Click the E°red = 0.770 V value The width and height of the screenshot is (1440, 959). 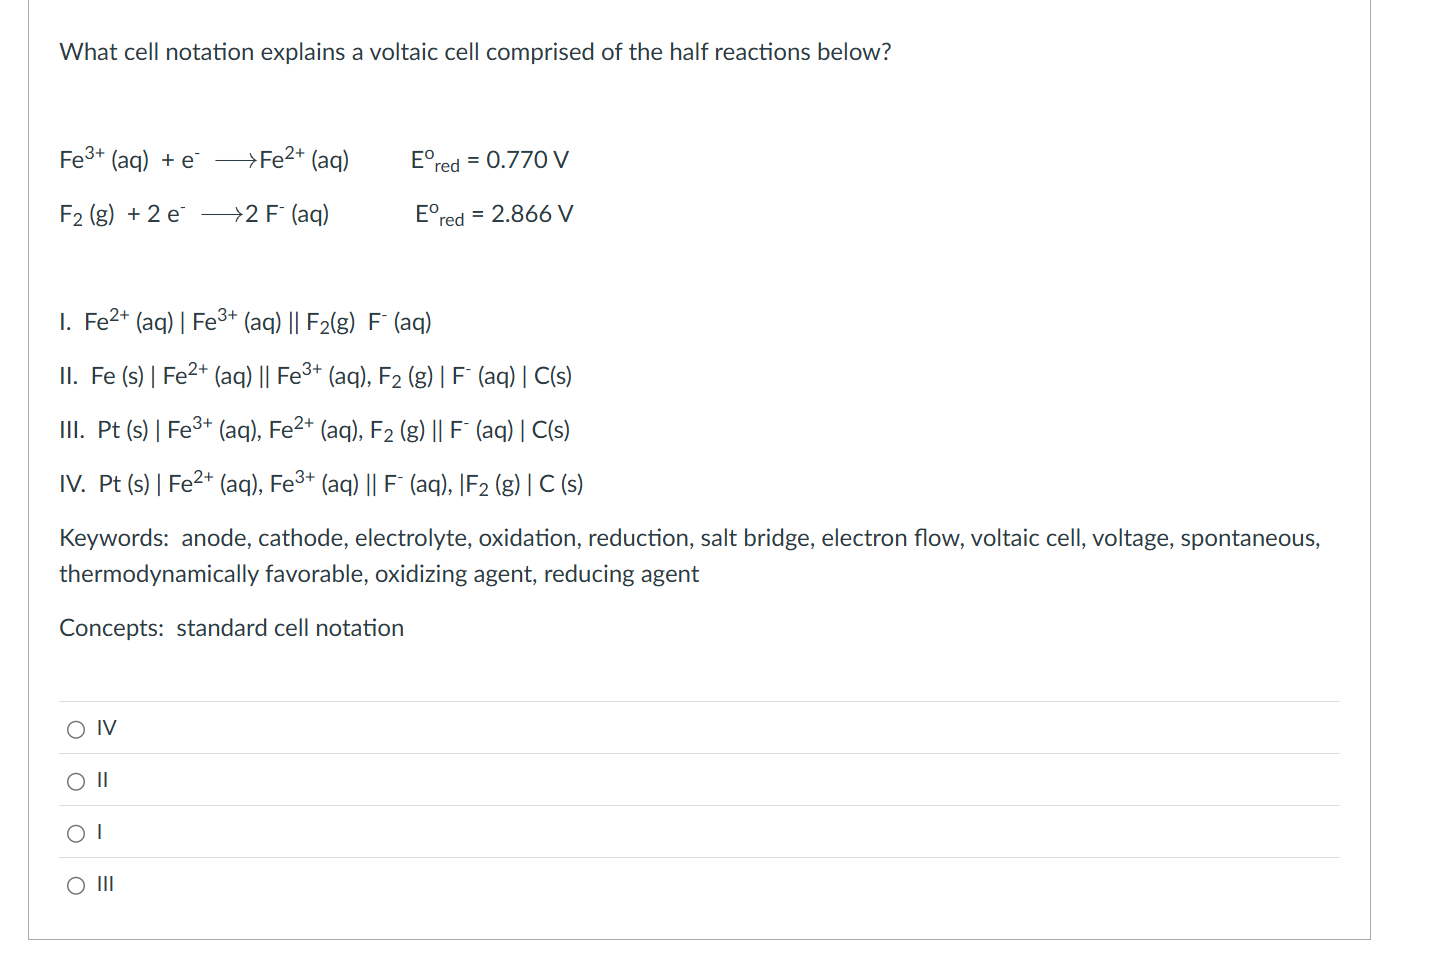coord(489,159)
